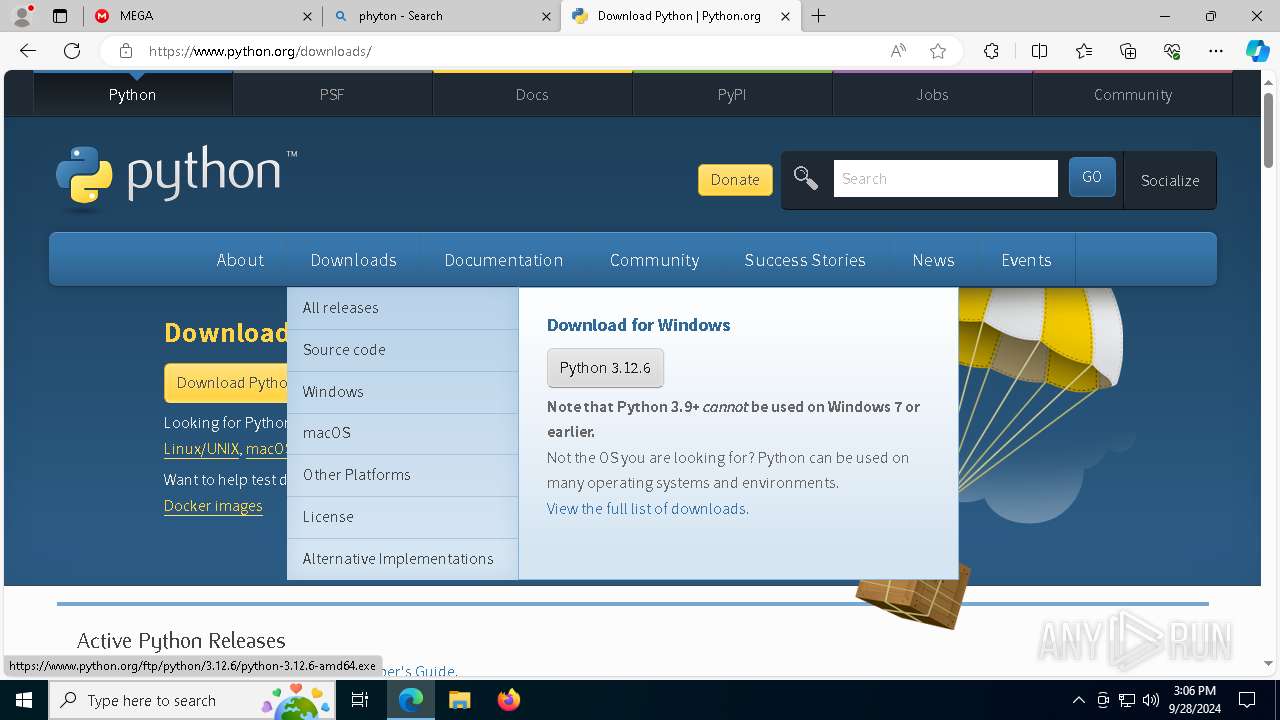The width and height of the screenshot is (1280, 720).
Task: Choose Windows from Downloads menu
Action: pos(402,392)
